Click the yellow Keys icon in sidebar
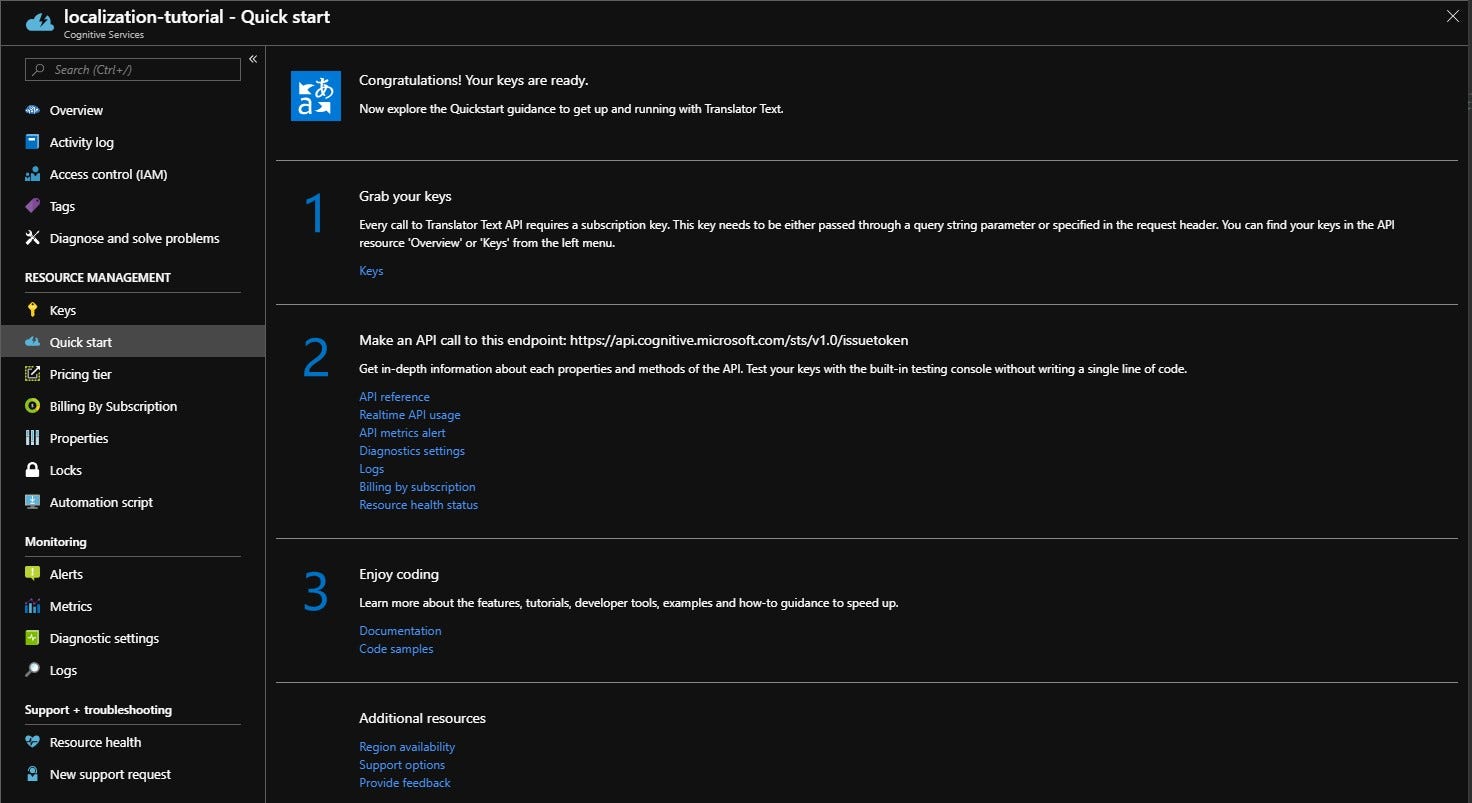This screenshot has width=1472, height=803. tap(32, 310)
